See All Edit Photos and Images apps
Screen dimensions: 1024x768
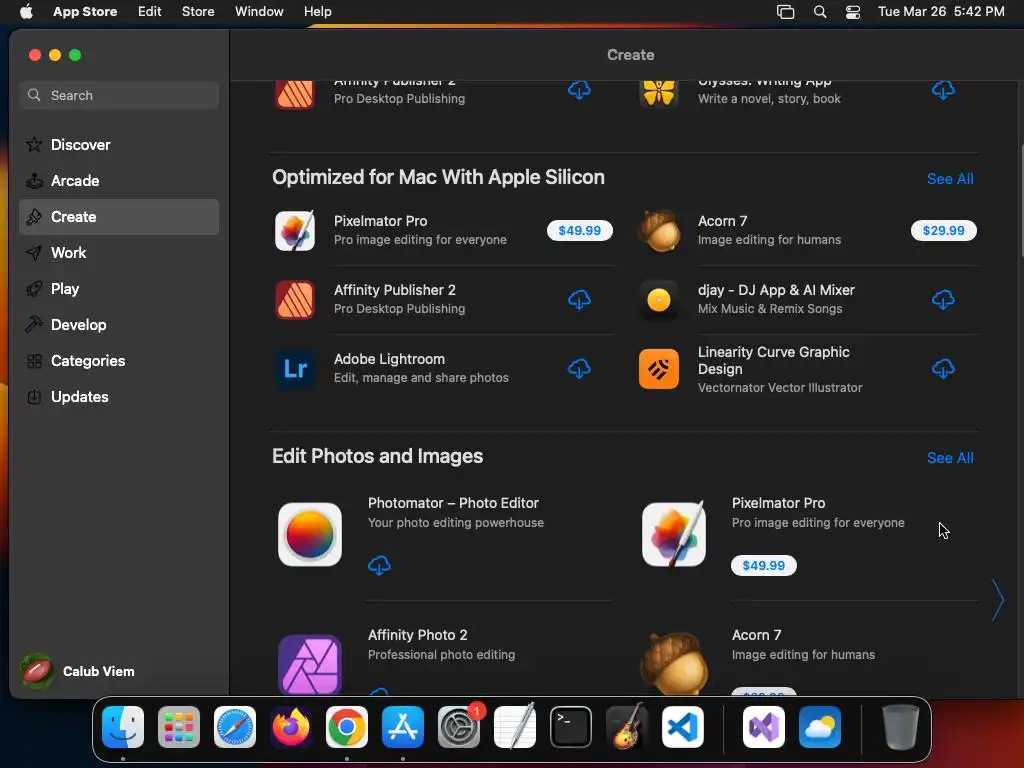point(950,458)
